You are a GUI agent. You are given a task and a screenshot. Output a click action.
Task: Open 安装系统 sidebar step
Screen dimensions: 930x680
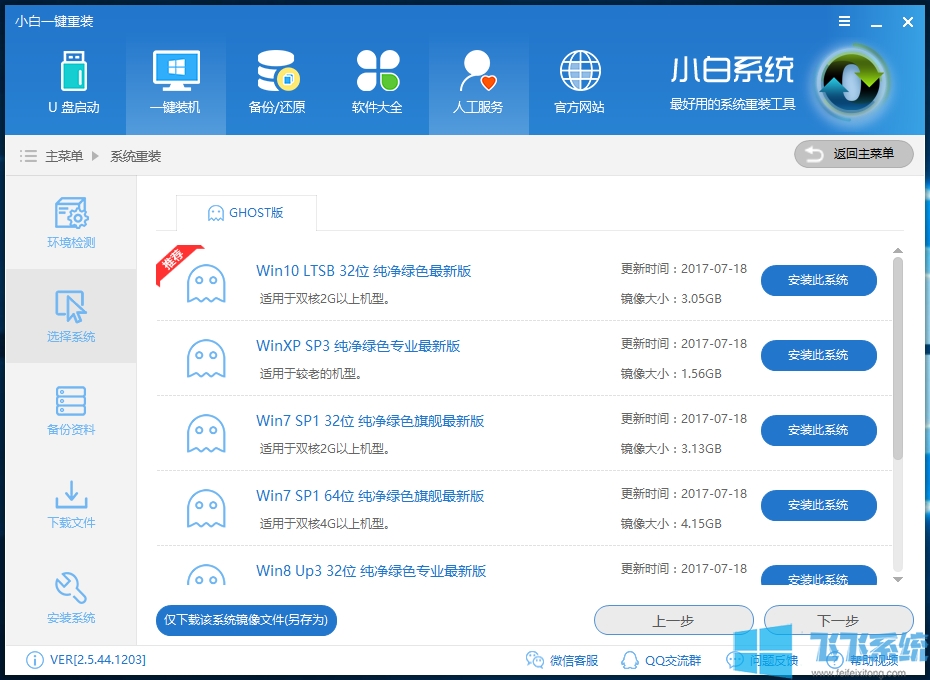(70, 598)
